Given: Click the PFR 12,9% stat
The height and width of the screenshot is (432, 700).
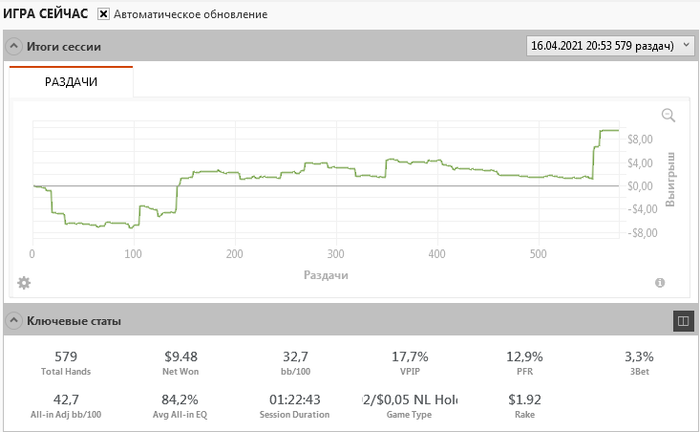Looking at the screenshot, I should [526, 362].
